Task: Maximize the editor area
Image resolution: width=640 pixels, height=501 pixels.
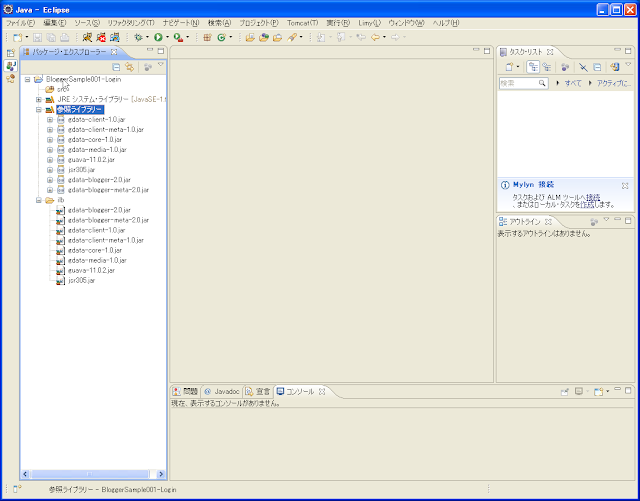Action: click(487, 51)
